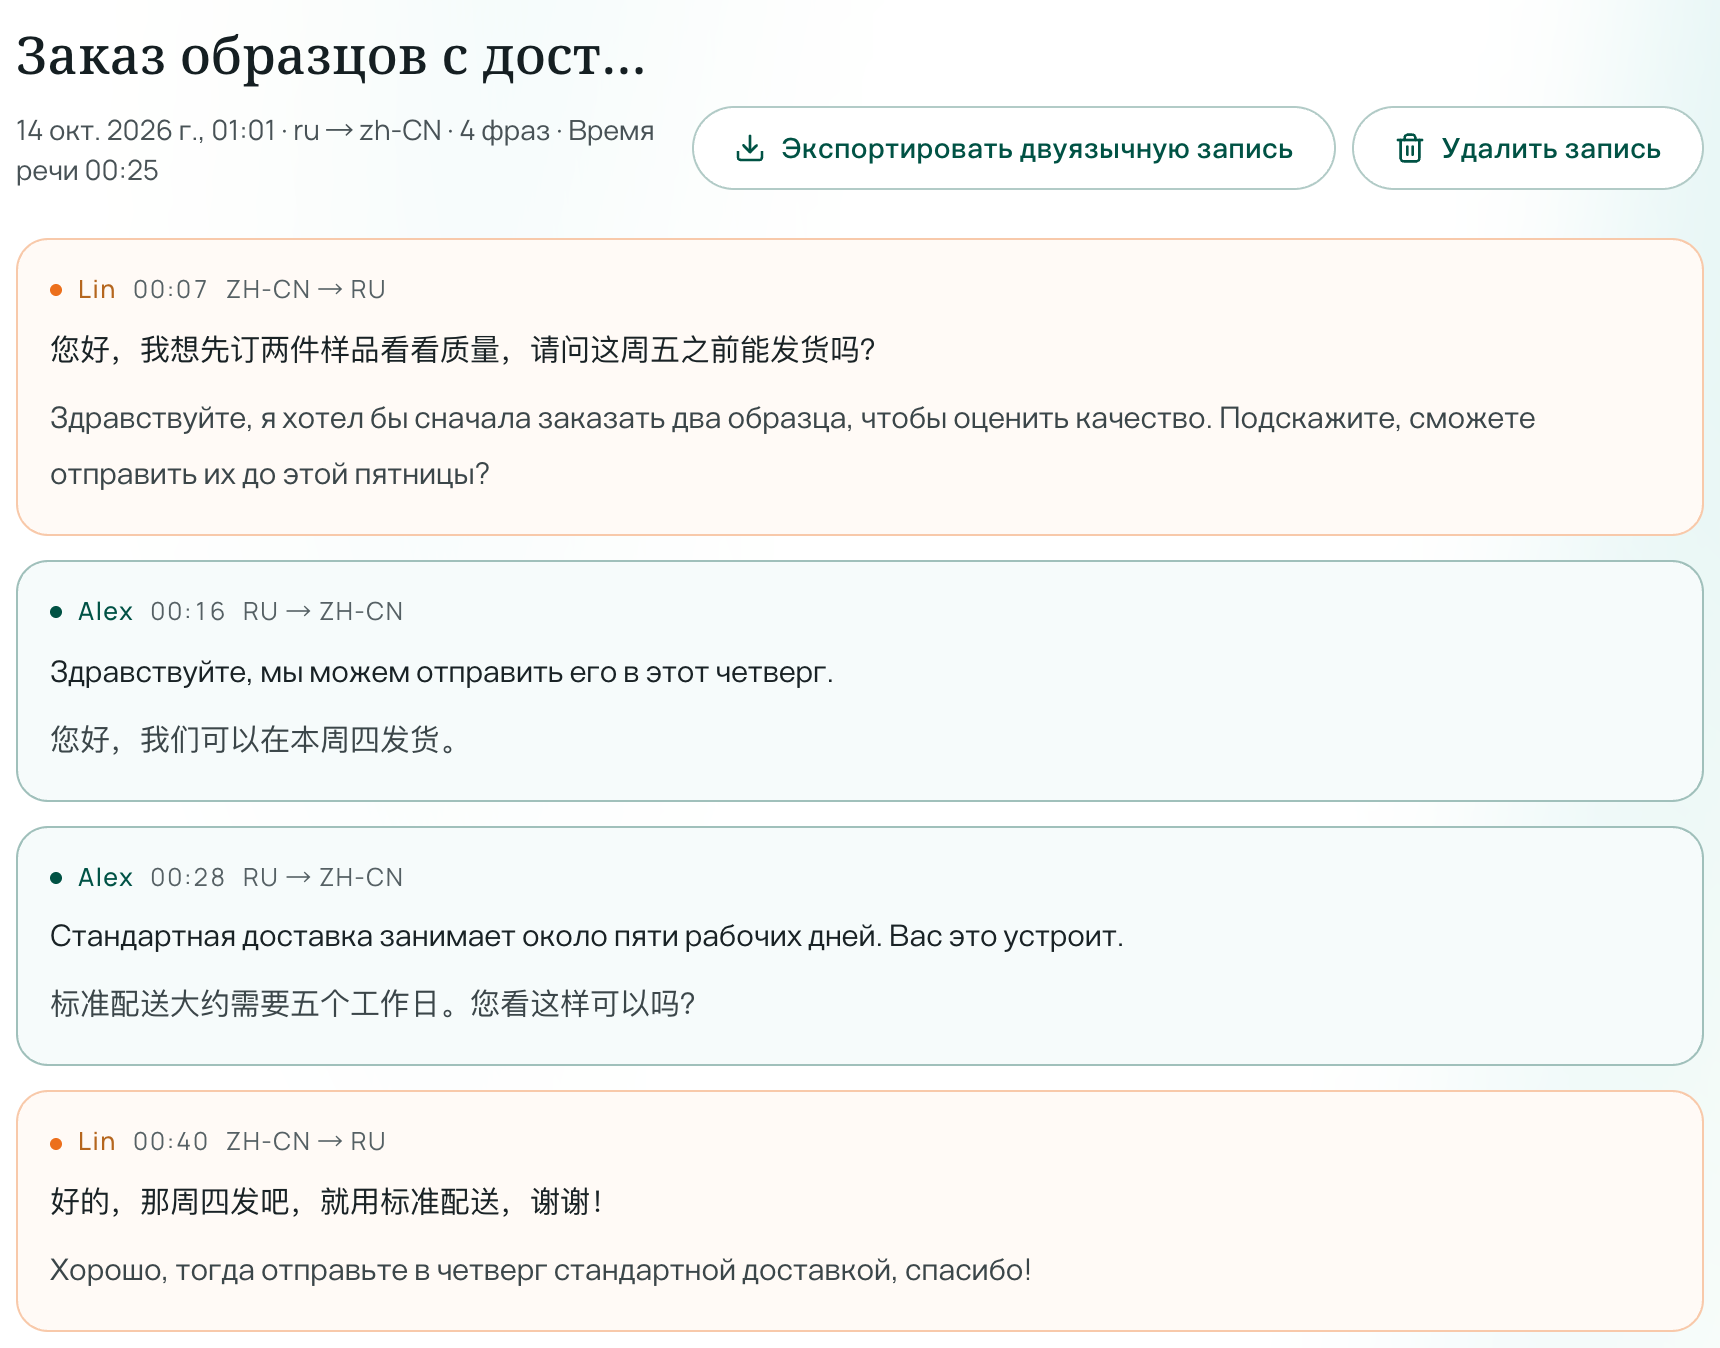Click 'RU → ZH-CN' label in the 00:16 card
This screenshot has width=1720, height=1348.
point(322,611)
